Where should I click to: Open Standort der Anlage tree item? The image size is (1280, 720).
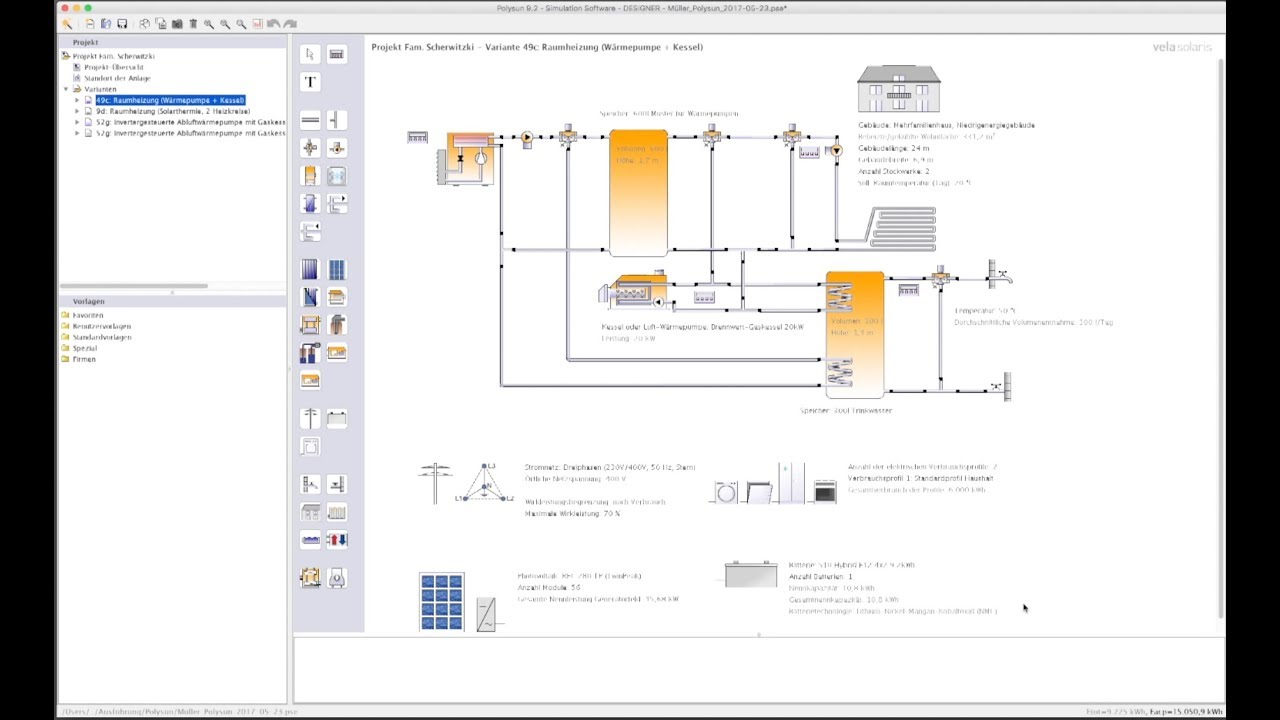pos(118,78)
